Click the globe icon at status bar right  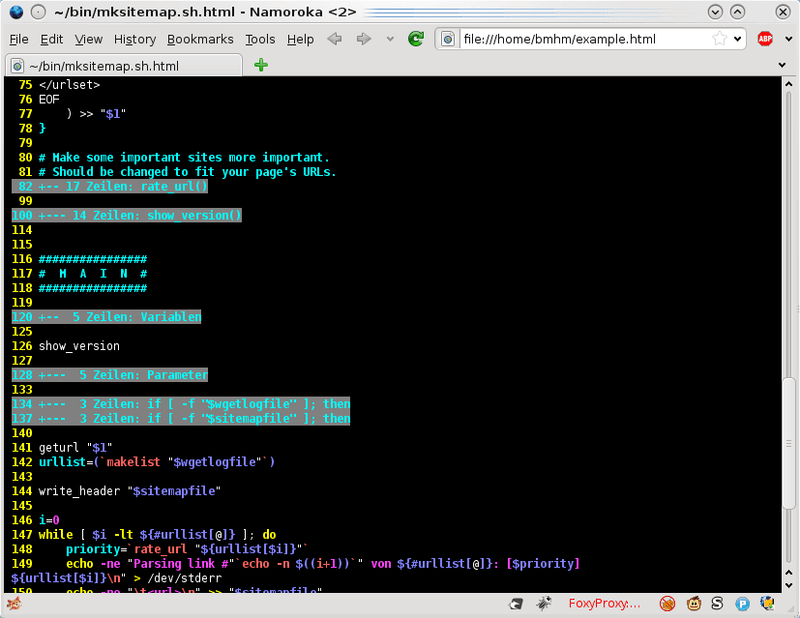[x=767, y=604]
